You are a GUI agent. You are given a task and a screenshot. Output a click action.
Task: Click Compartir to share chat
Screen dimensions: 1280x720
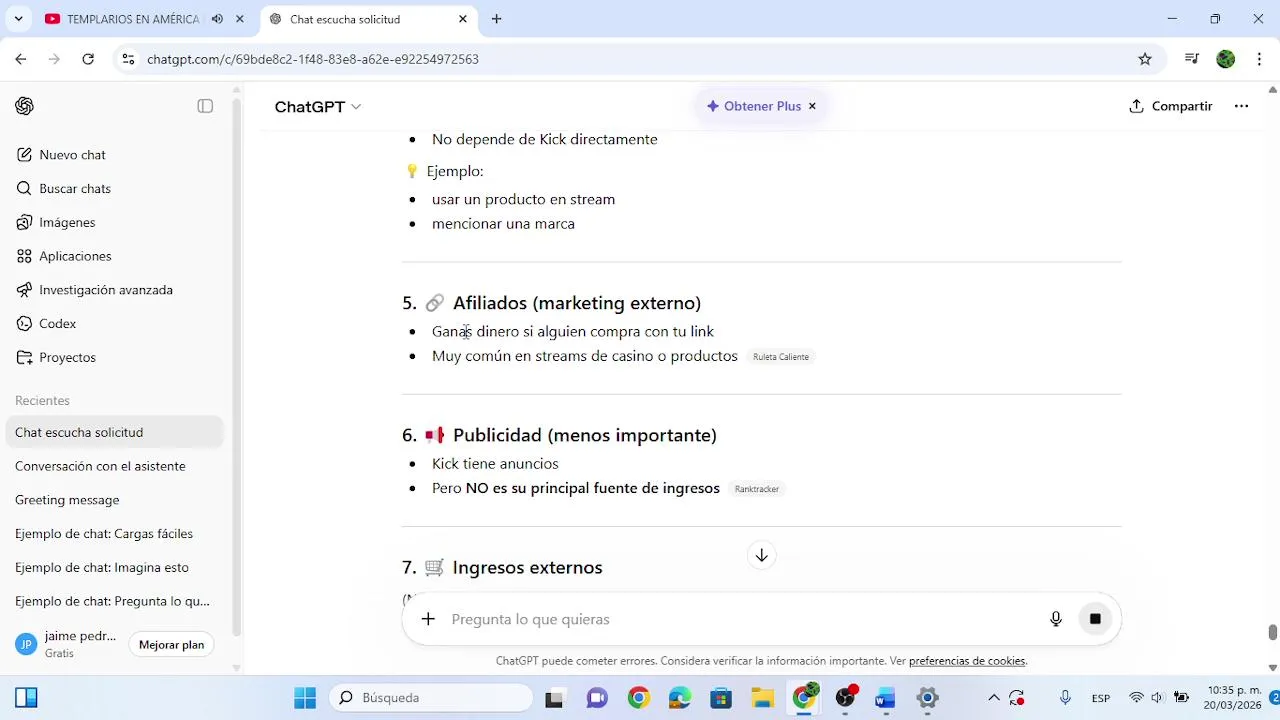1170,106
